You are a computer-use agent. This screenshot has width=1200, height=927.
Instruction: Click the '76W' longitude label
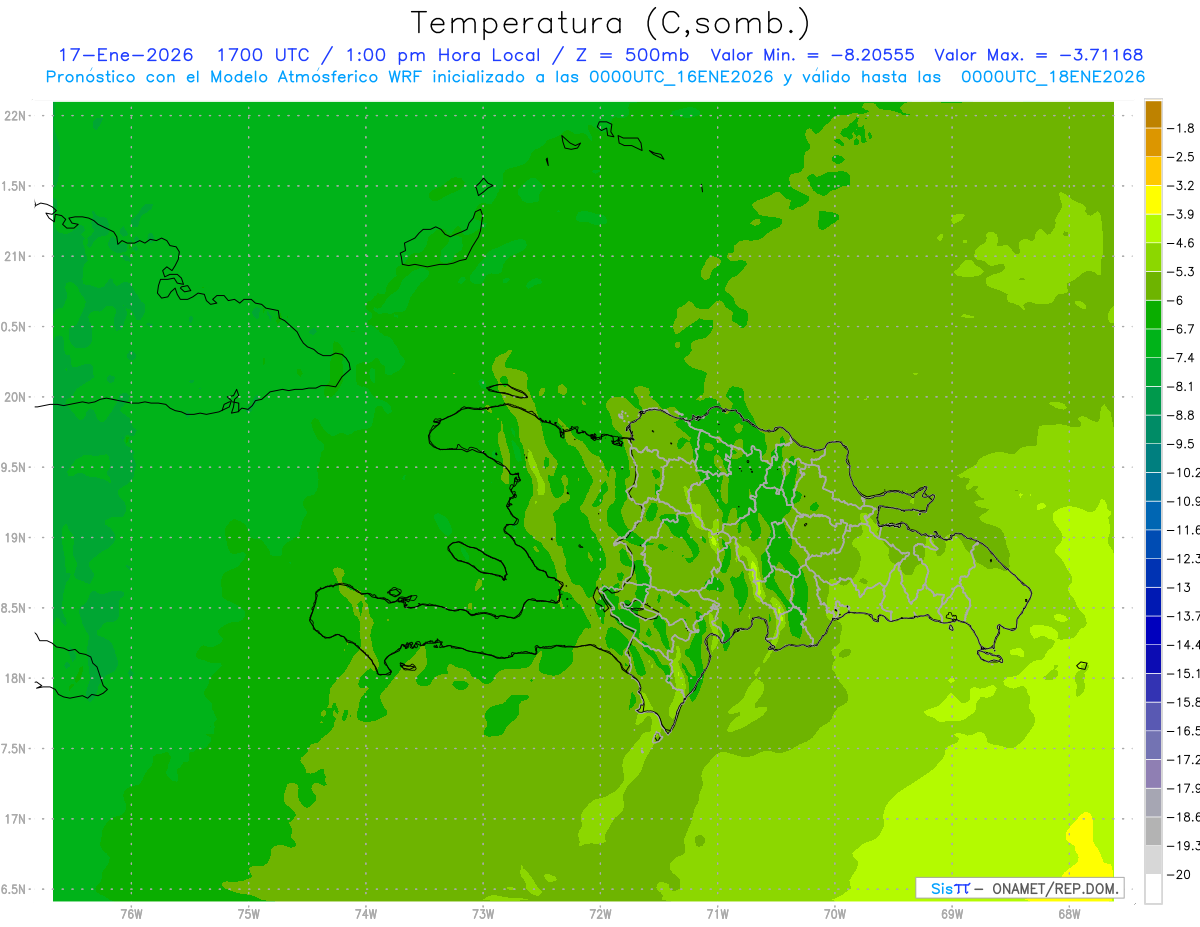(x=131, y=914)
